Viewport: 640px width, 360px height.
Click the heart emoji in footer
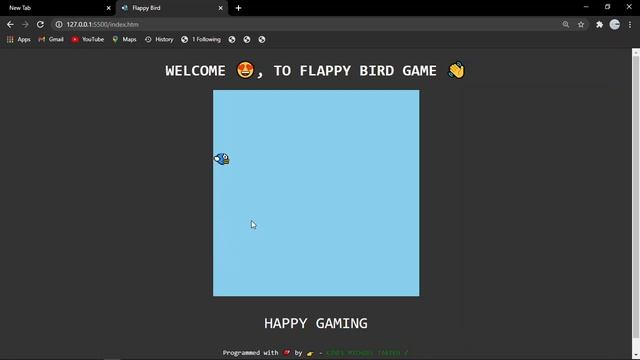pyautogui.click(x=287, y=352)
